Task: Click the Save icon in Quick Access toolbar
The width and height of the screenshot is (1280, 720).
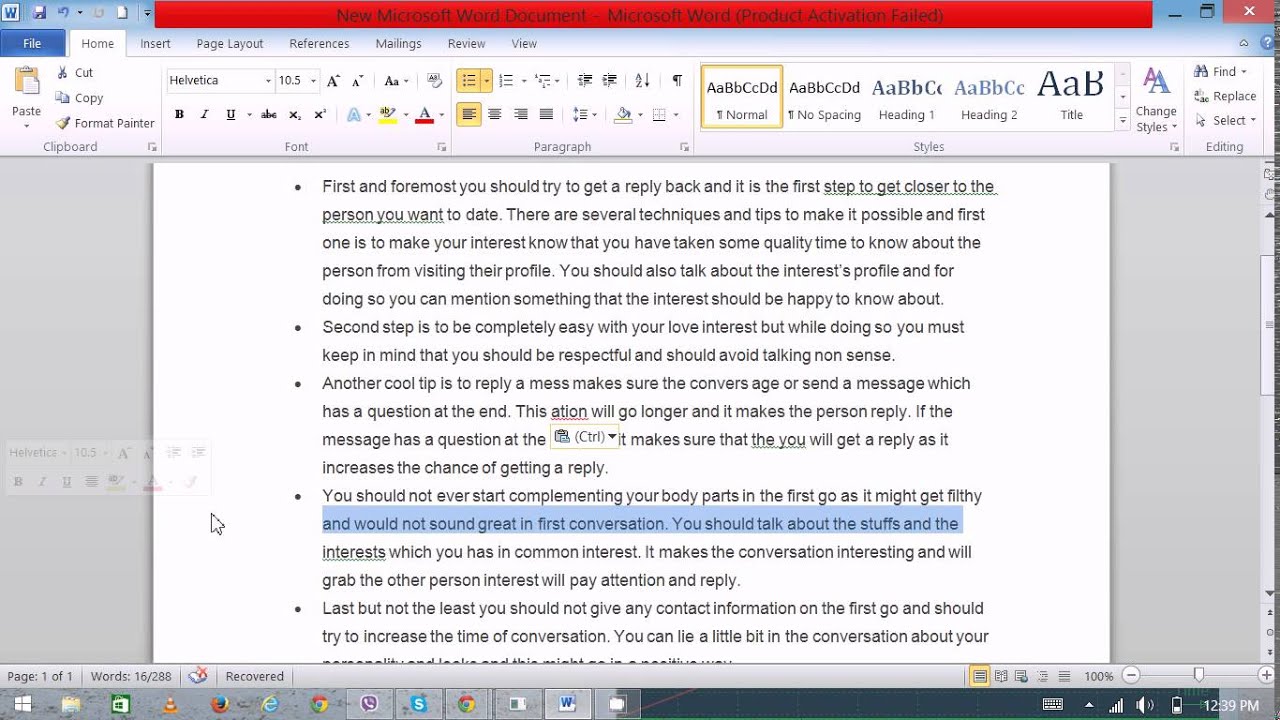Action: point(40,13)
